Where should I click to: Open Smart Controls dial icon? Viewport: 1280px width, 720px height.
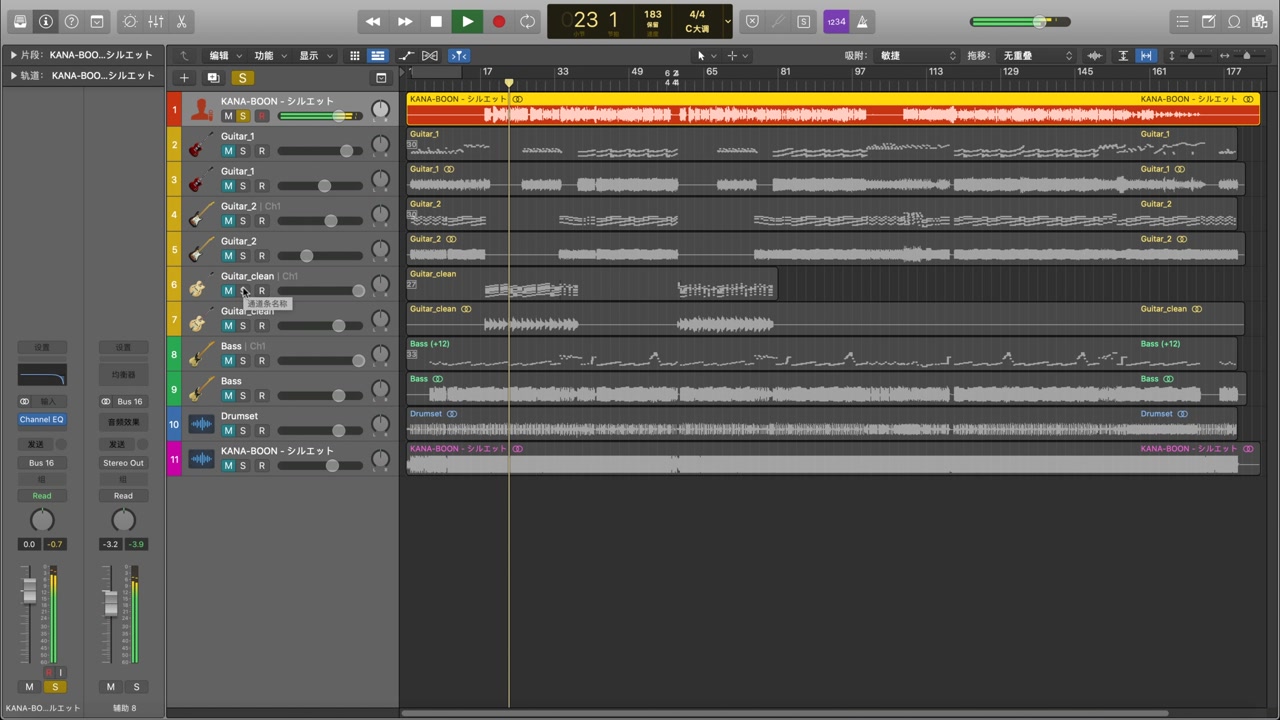click(130, 21)
